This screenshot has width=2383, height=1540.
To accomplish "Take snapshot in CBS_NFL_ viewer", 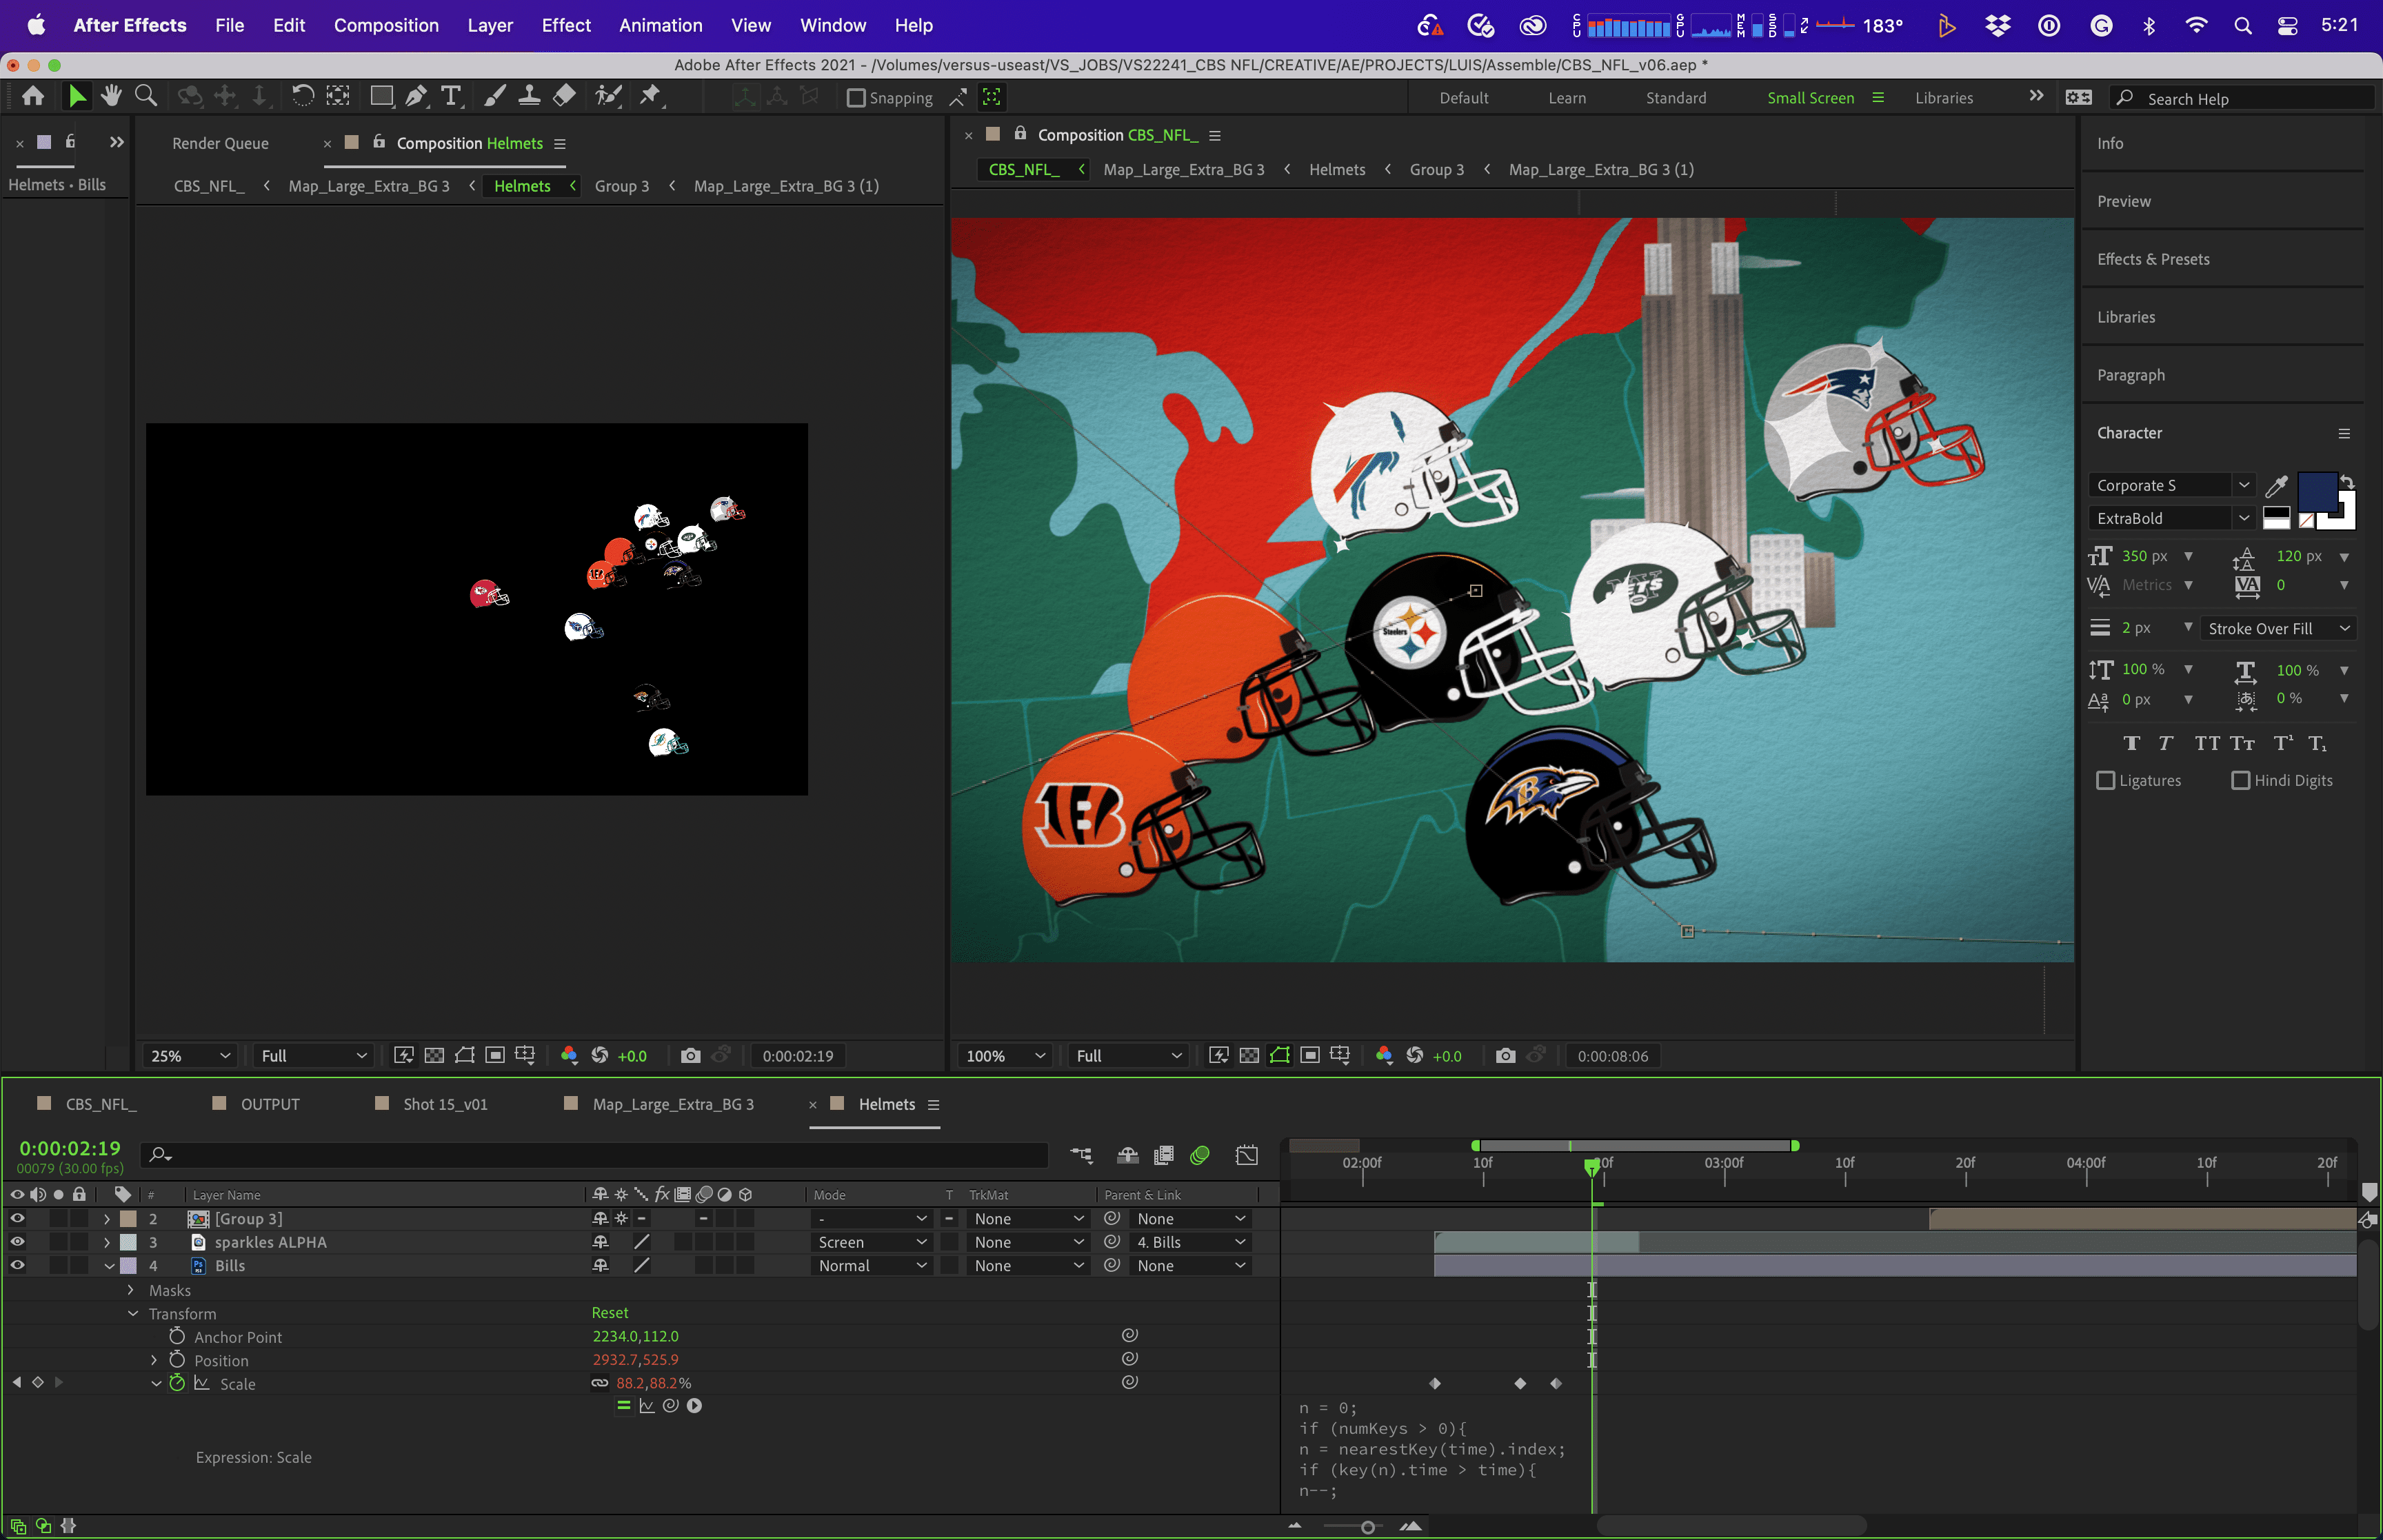I will tap(1505, 1056).
